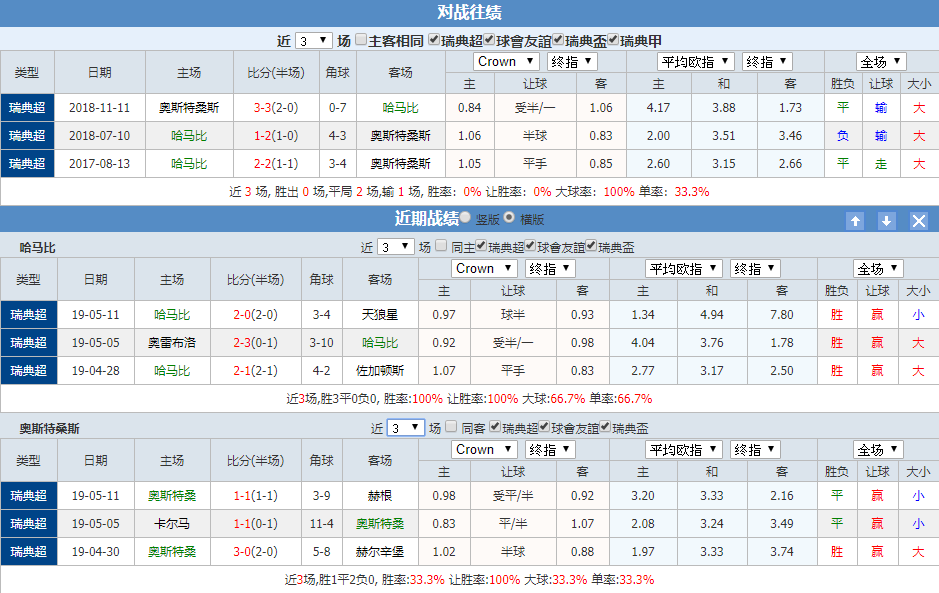Viewport: 939px width, 593px height.
Task: Click odds value 7.80 on 天狼星 row
Action: (x=782, y=314)
